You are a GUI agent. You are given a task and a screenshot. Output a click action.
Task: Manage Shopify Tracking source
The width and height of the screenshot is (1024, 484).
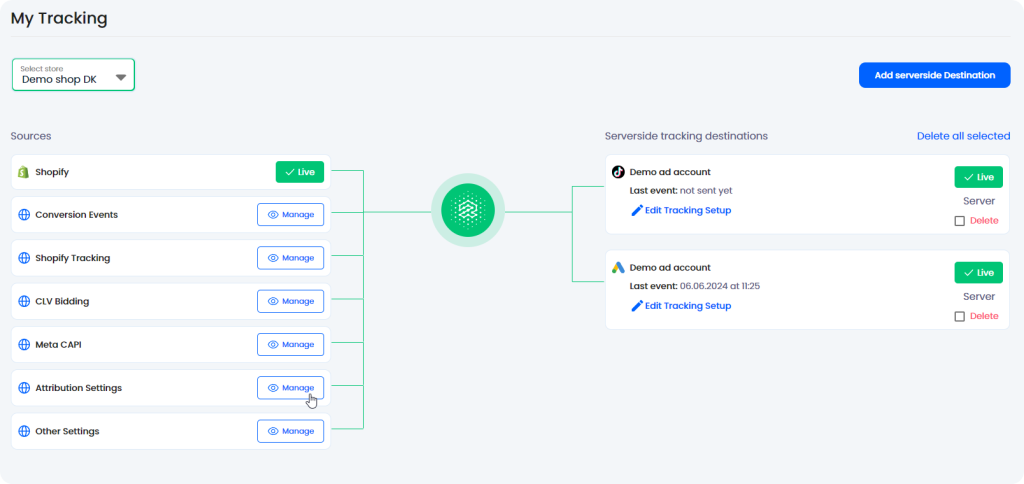[x=291, y=258]
